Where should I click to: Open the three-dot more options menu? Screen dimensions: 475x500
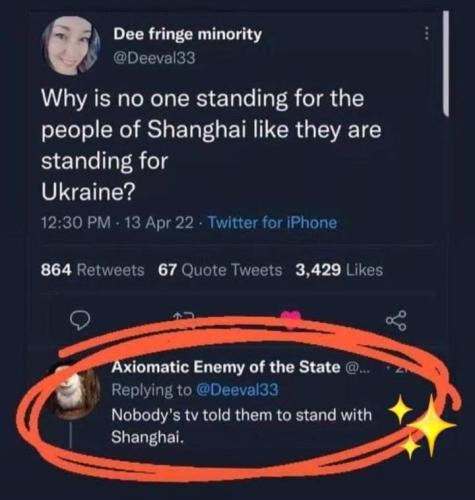point(426,34)
